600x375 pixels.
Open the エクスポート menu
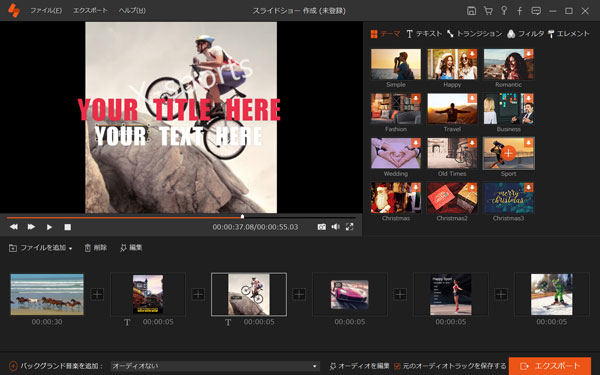click(x=90, y=10)
